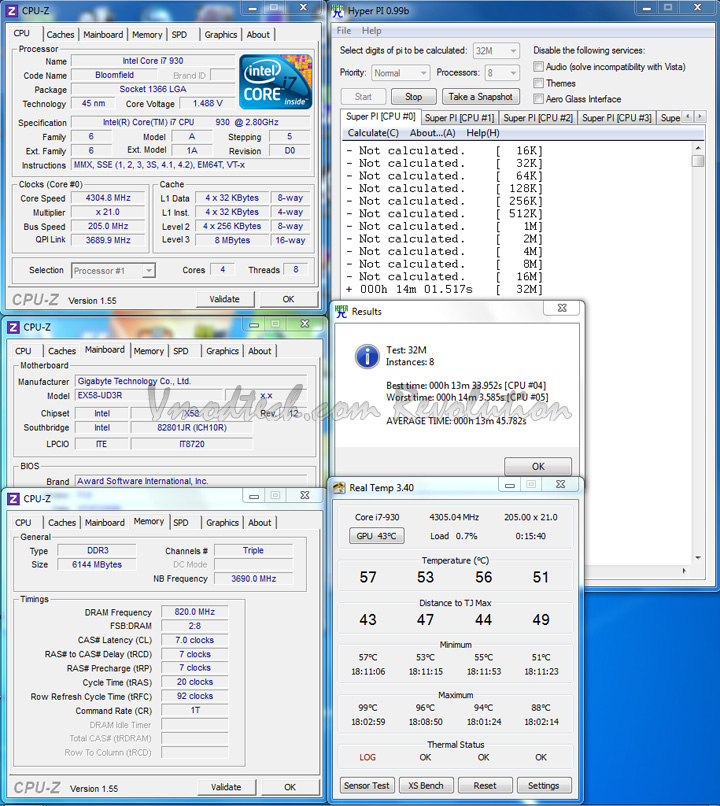Screen dimensions: 720x806
Task: Click OK in top CPU-Z window
Action: point(288,299)
